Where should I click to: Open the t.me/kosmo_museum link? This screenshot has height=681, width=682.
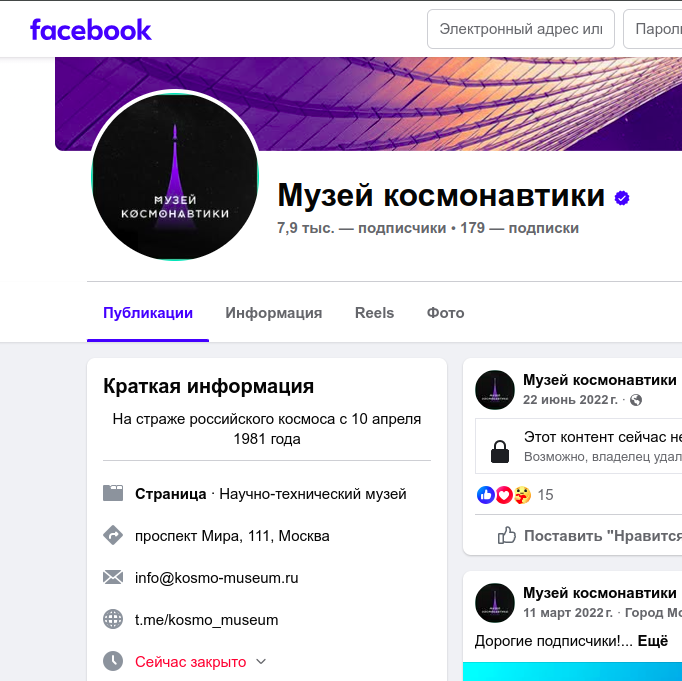pyautogui.click(x=207, y=619)
